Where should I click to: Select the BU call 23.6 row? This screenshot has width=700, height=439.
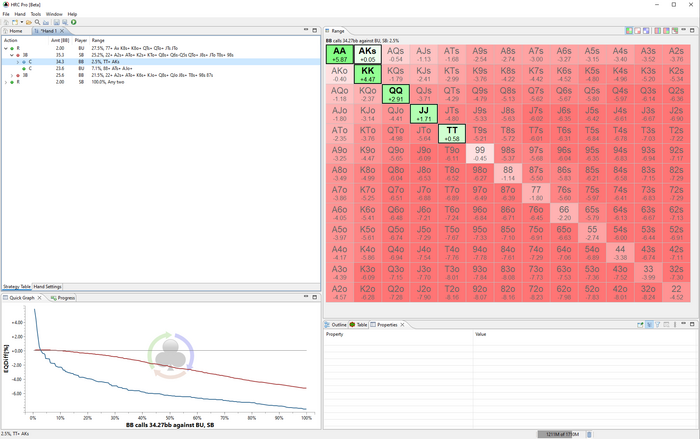[161, 69]
